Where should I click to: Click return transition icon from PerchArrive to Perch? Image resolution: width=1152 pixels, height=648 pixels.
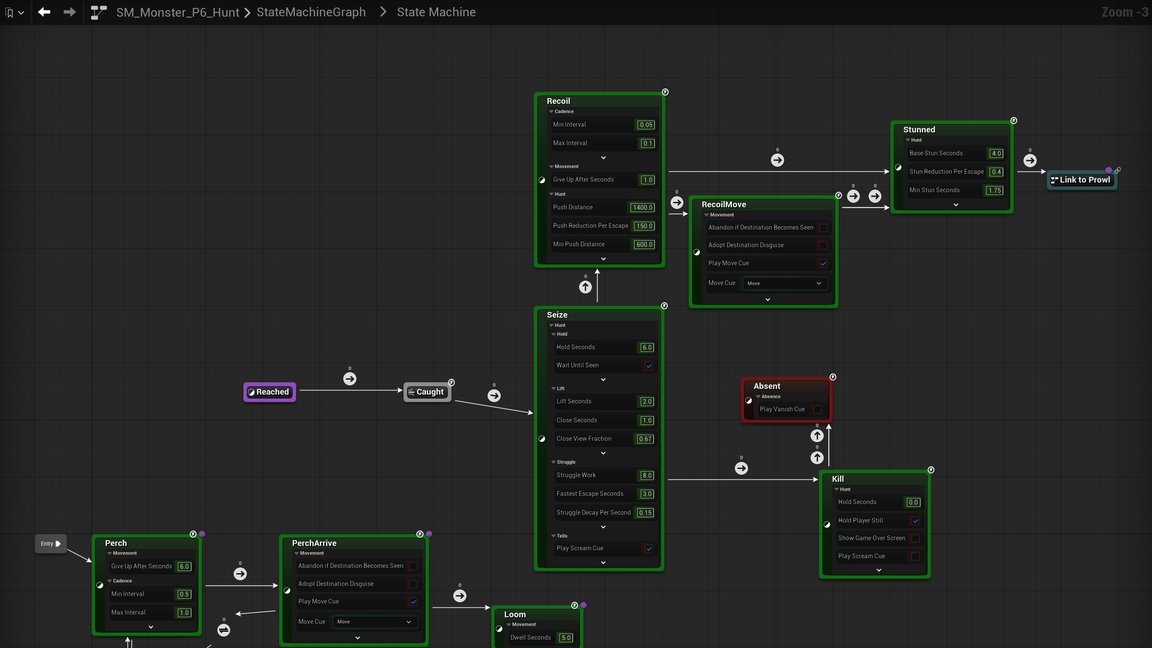(224, 630)
